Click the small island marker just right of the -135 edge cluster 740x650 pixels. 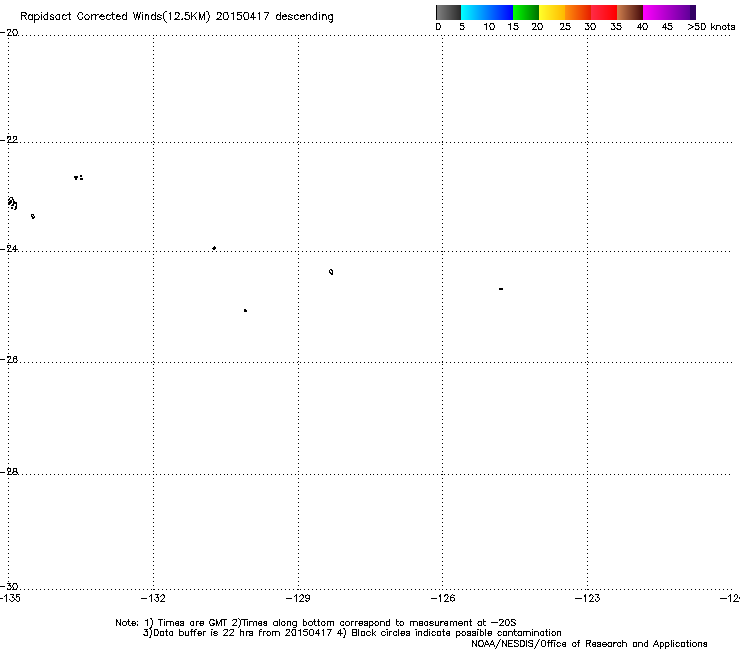click(33, 216)
